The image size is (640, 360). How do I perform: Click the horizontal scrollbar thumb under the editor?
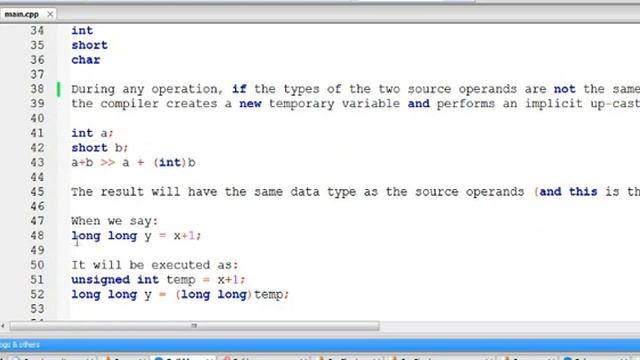click(x=194, y=326)
